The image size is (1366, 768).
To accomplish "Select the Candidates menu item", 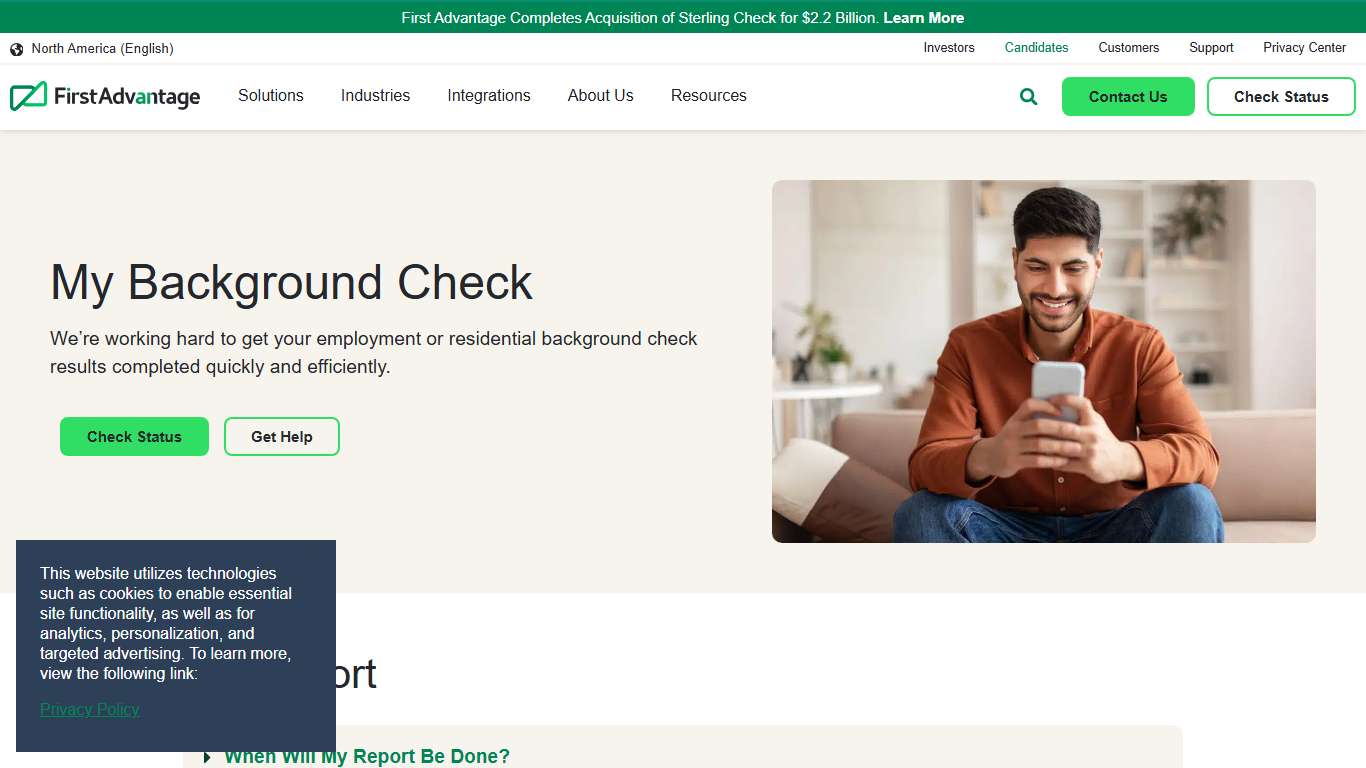I will coord(1036,47).
